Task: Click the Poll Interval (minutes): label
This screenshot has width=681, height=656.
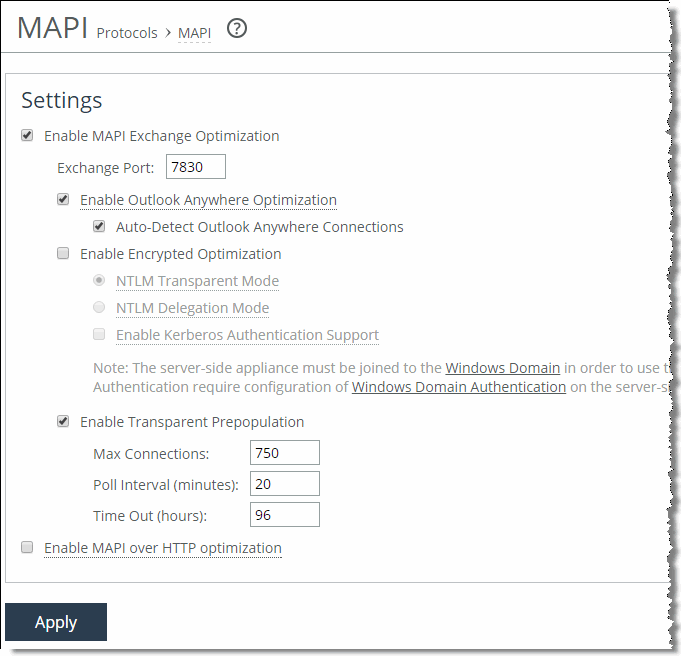Action: pos(166,485)
